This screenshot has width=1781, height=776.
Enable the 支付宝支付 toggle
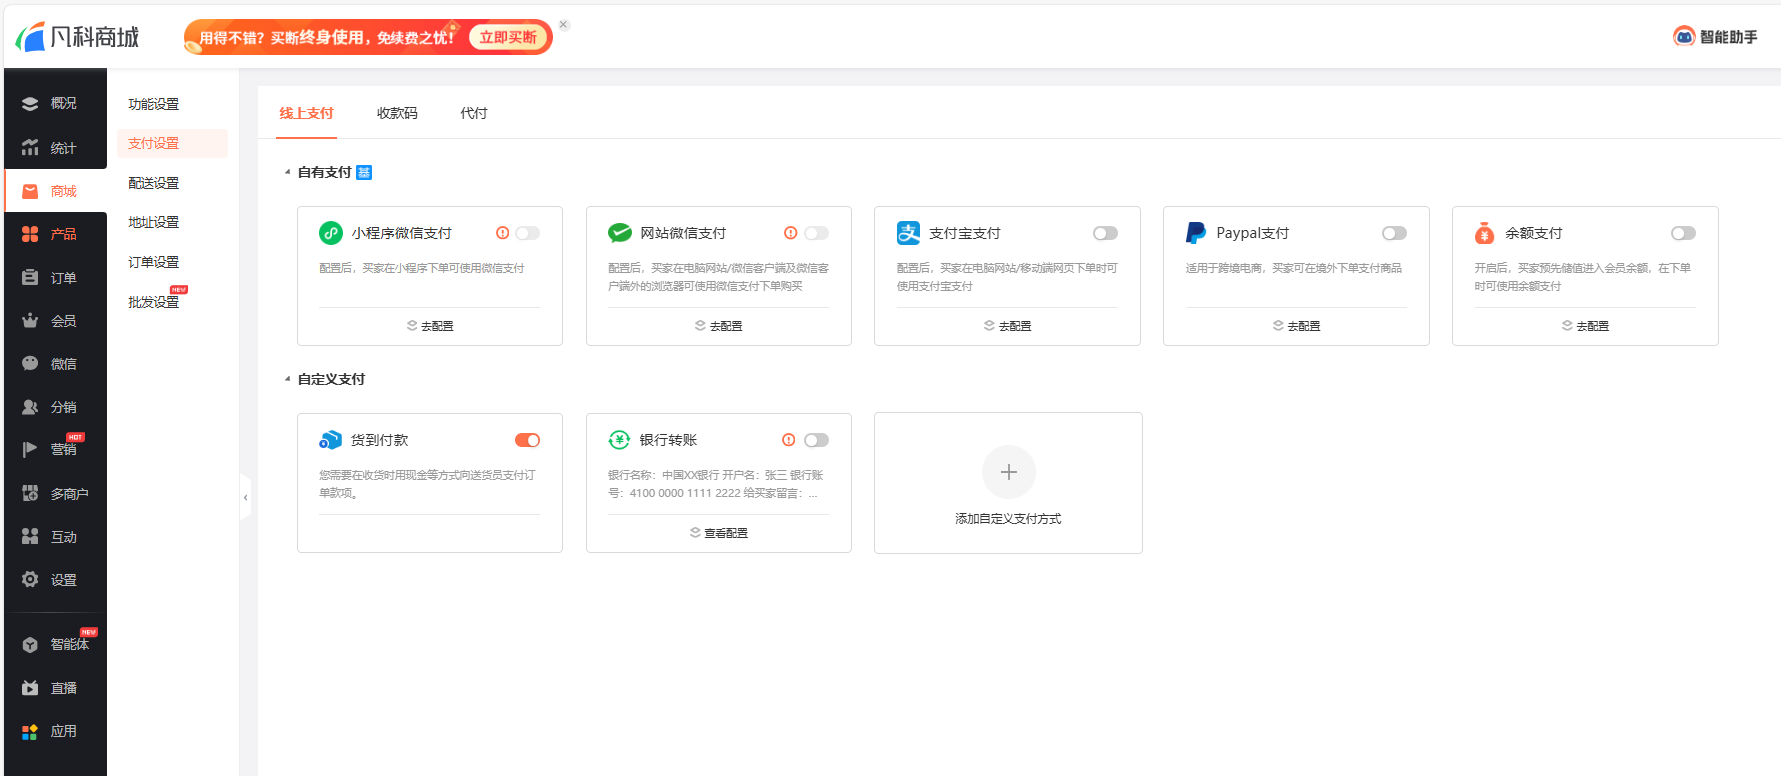pos(1105,233)
